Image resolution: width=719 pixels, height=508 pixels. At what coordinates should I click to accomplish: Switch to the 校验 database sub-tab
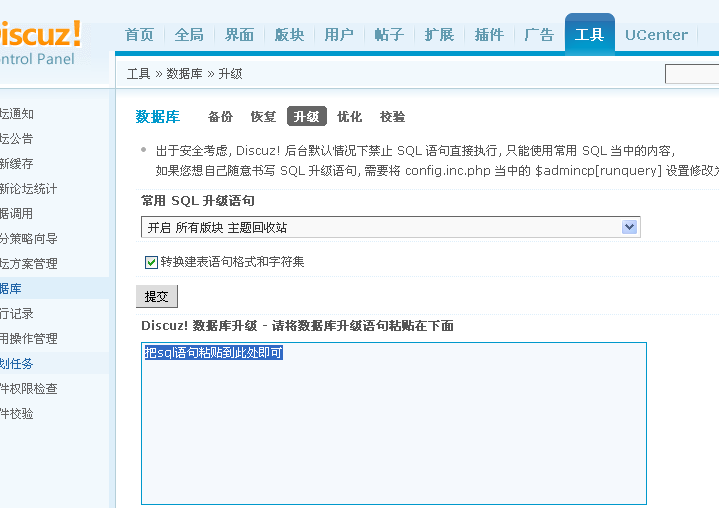click(x=393, y=117)
